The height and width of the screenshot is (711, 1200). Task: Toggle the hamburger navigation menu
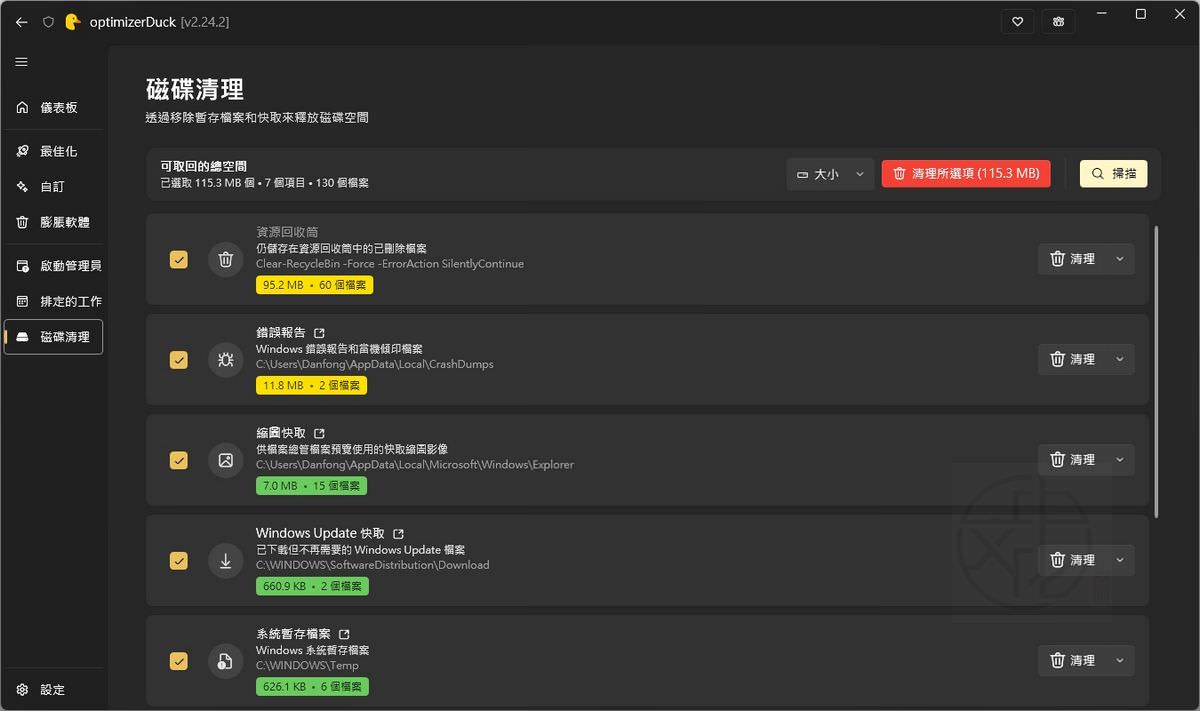pos(21,62)
